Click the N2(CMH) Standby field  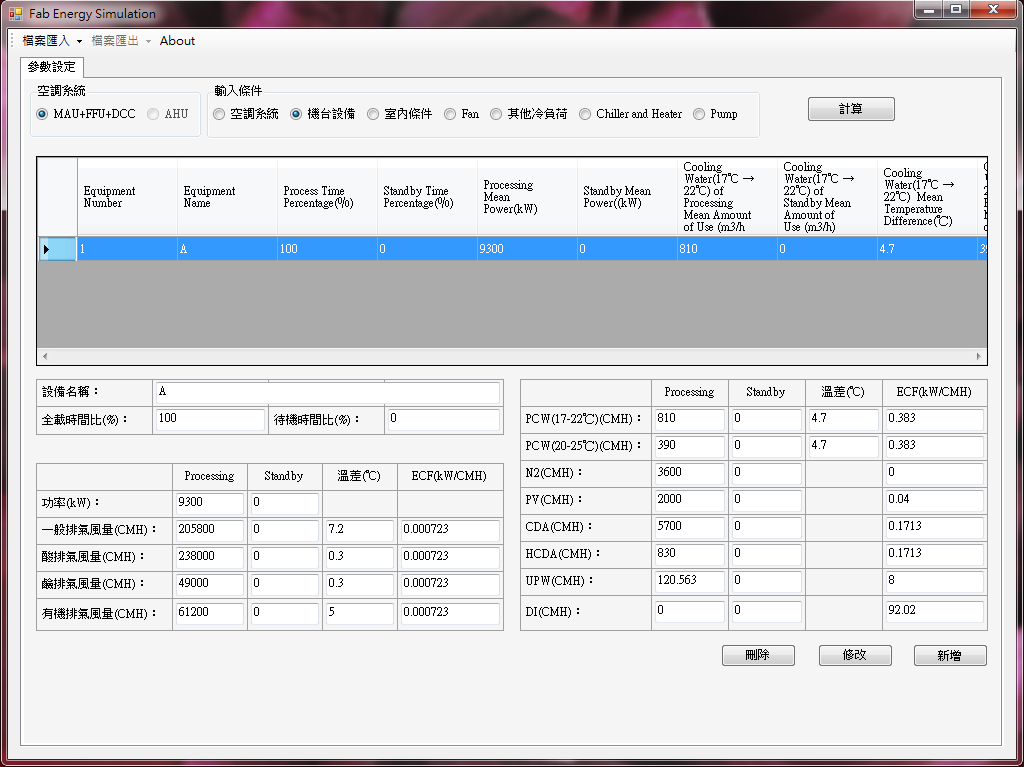pyautogui.click(x=767, y=473)
